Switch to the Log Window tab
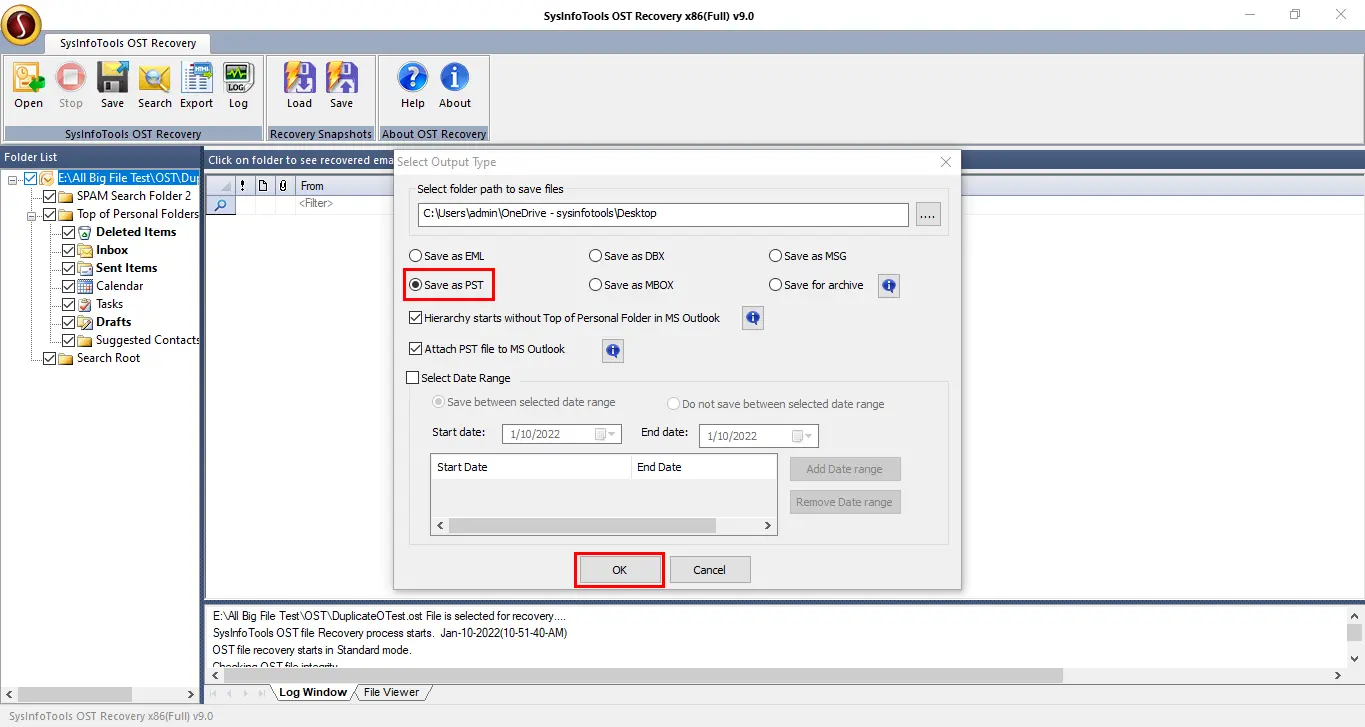 coord(312,692)
